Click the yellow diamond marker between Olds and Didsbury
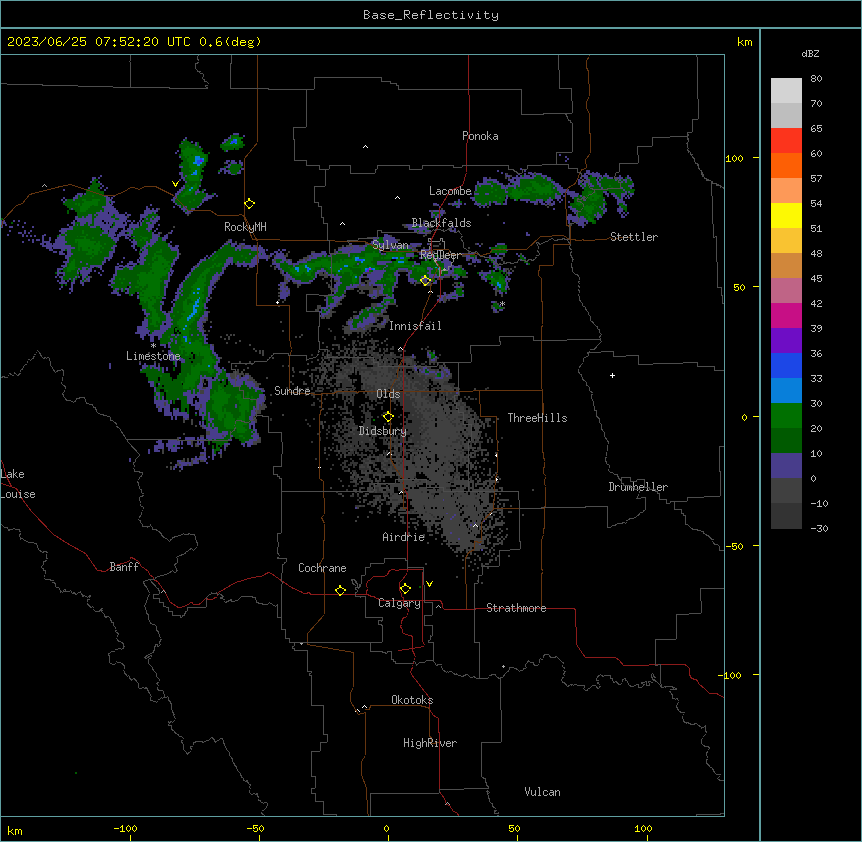 point(388,417)
